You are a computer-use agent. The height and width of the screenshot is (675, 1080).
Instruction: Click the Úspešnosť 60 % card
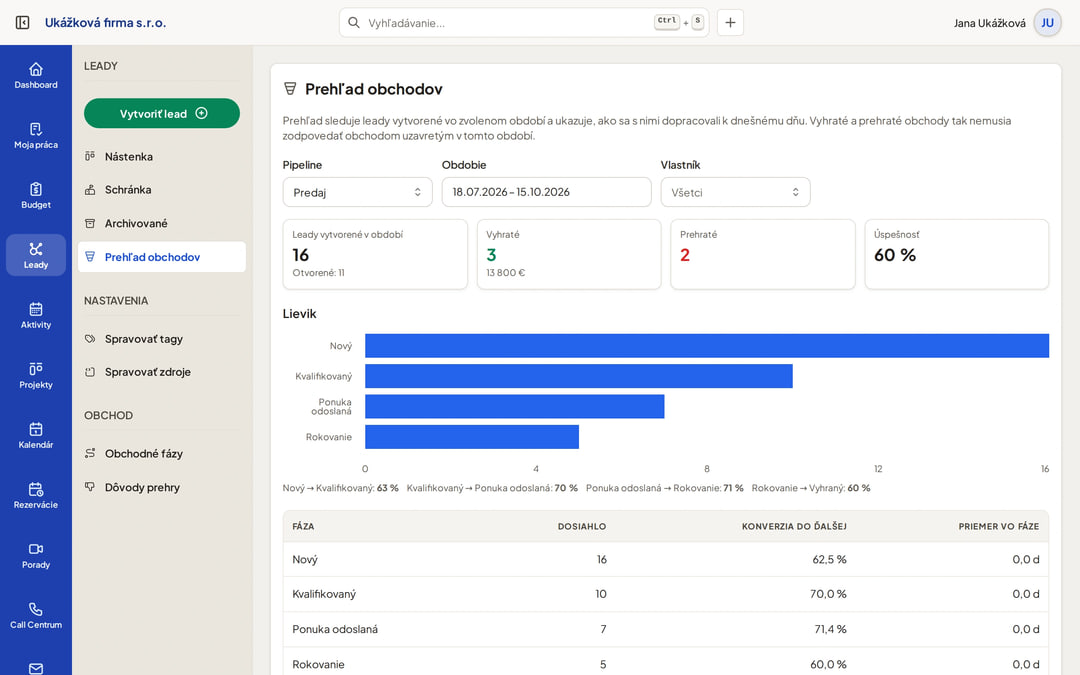pyautogui.click(x=957, y=254)
